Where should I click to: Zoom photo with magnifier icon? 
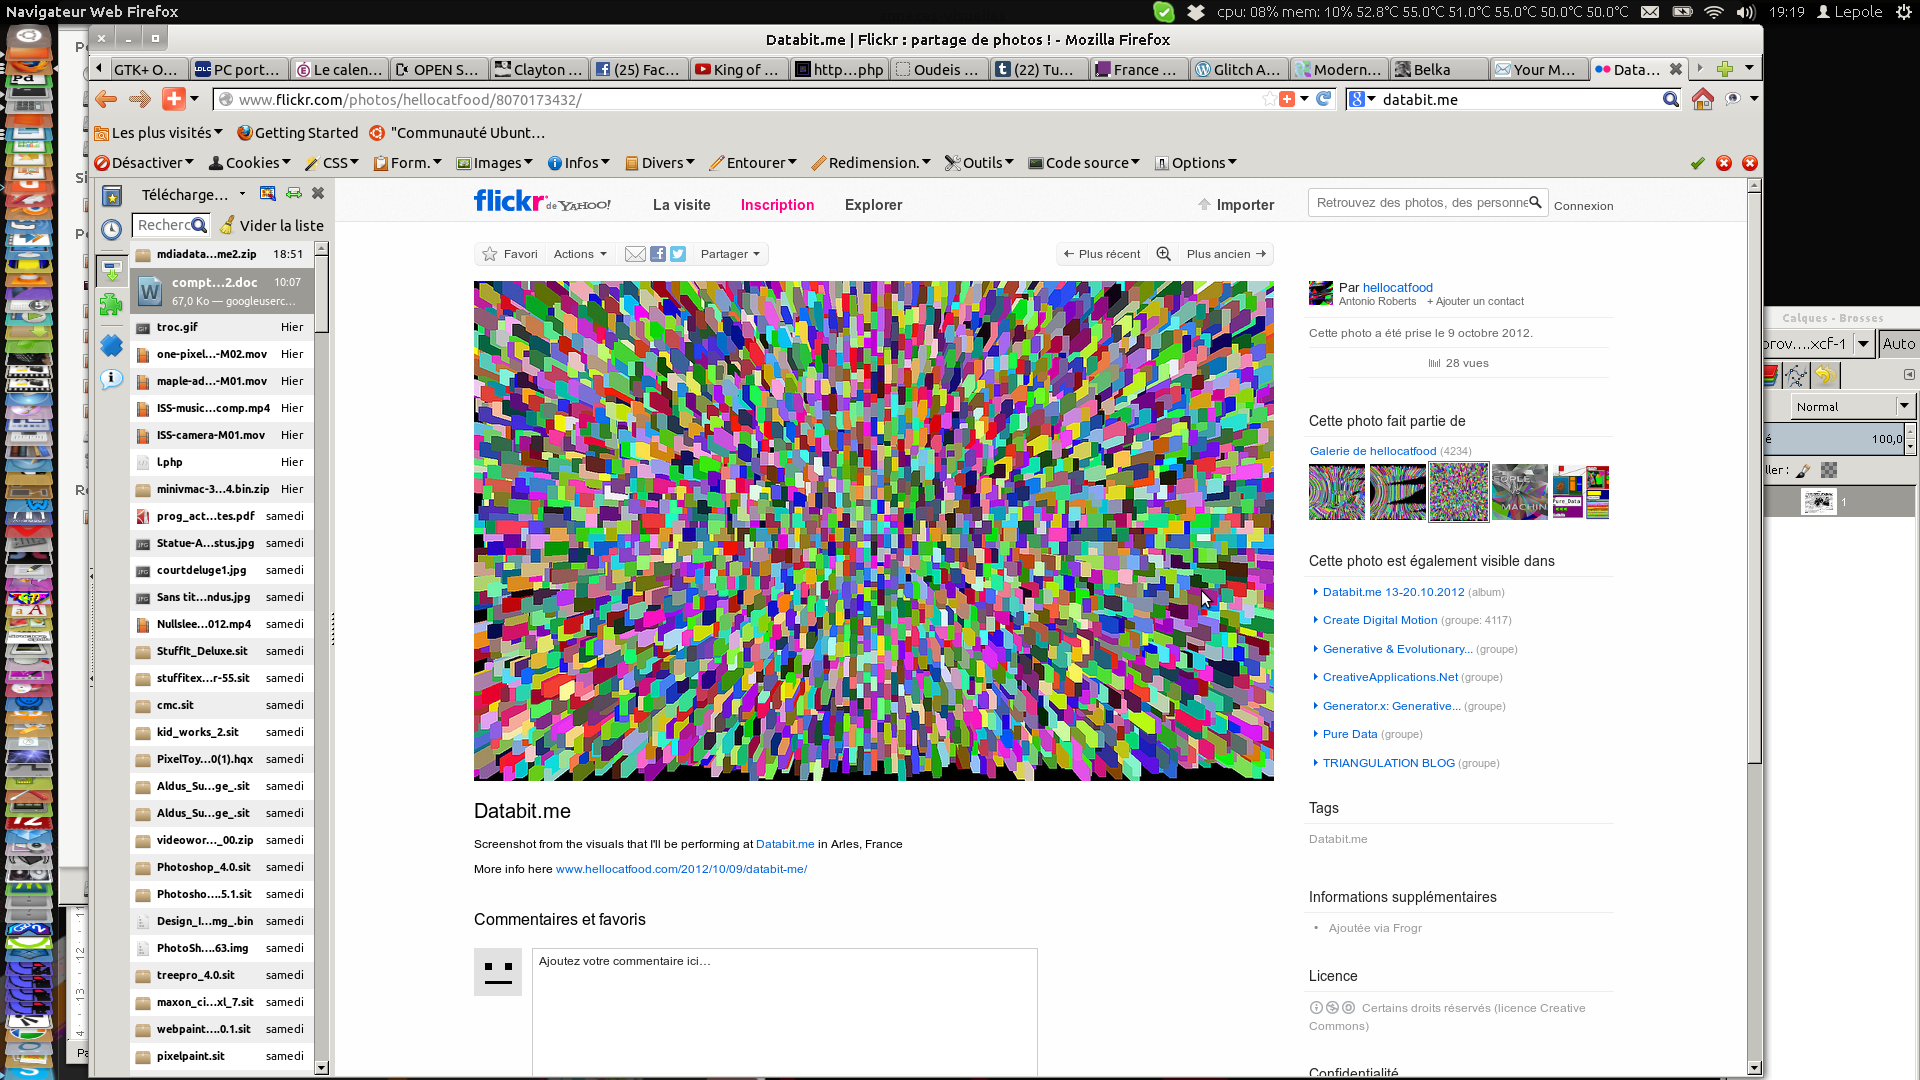pos(1163,254)
